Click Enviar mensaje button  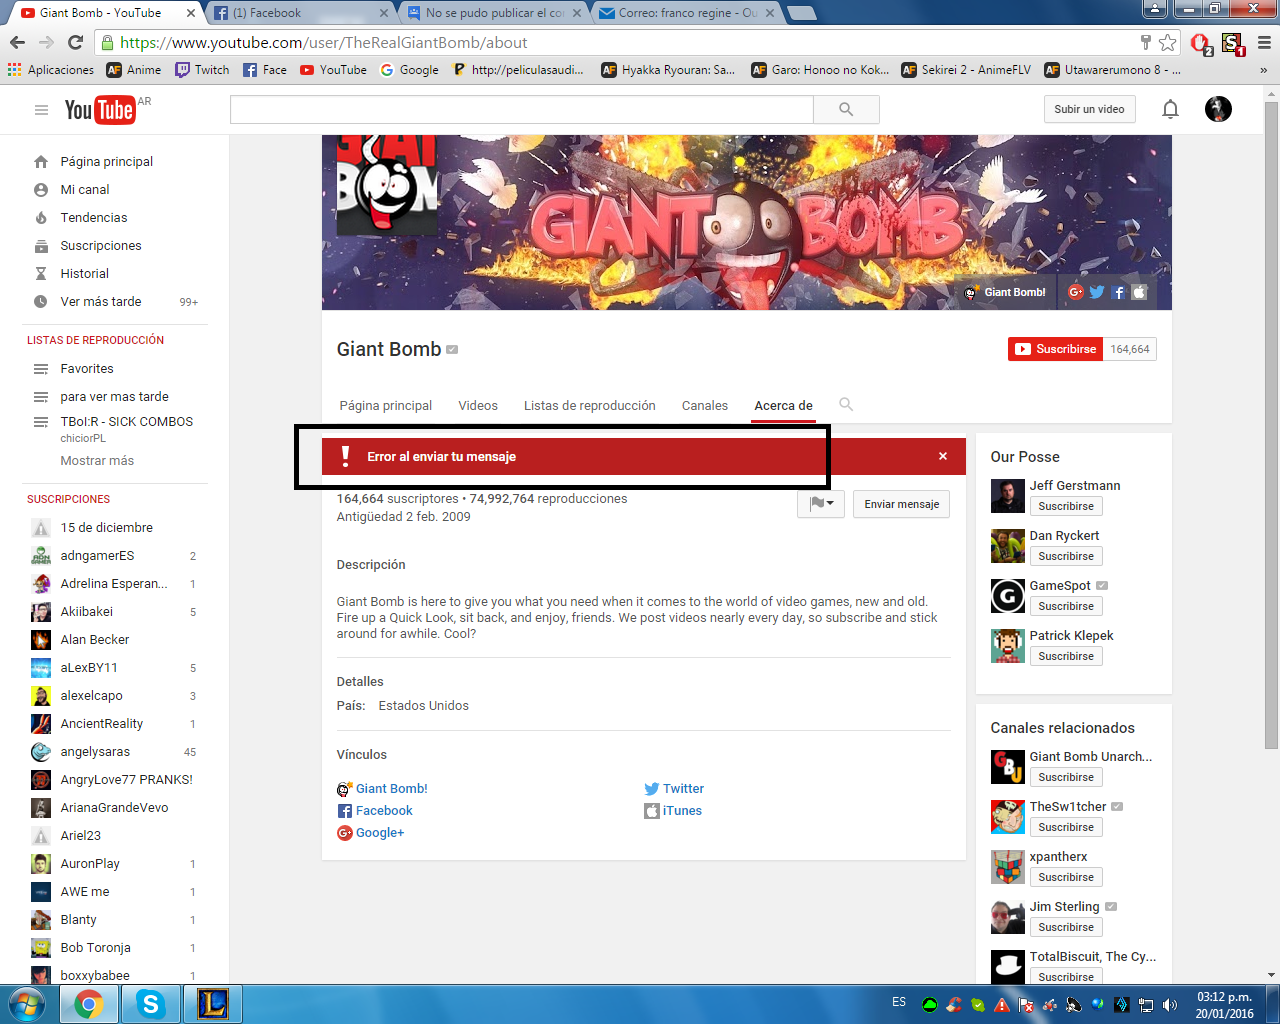coord(902,504)
